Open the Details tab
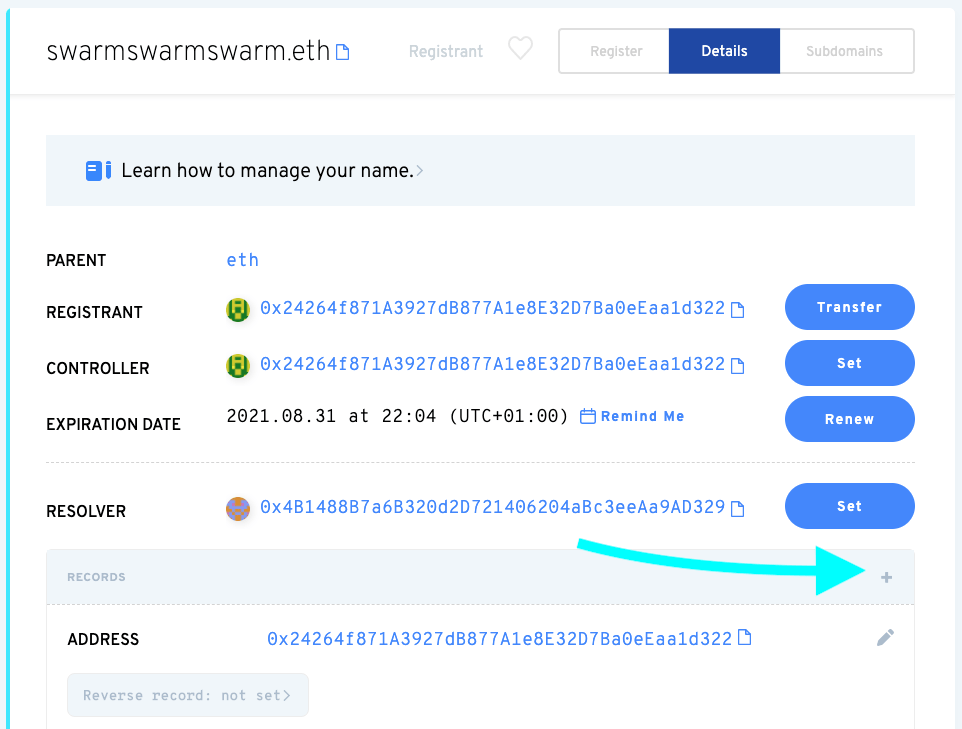The image size is (962, 729). pos(724,51)
